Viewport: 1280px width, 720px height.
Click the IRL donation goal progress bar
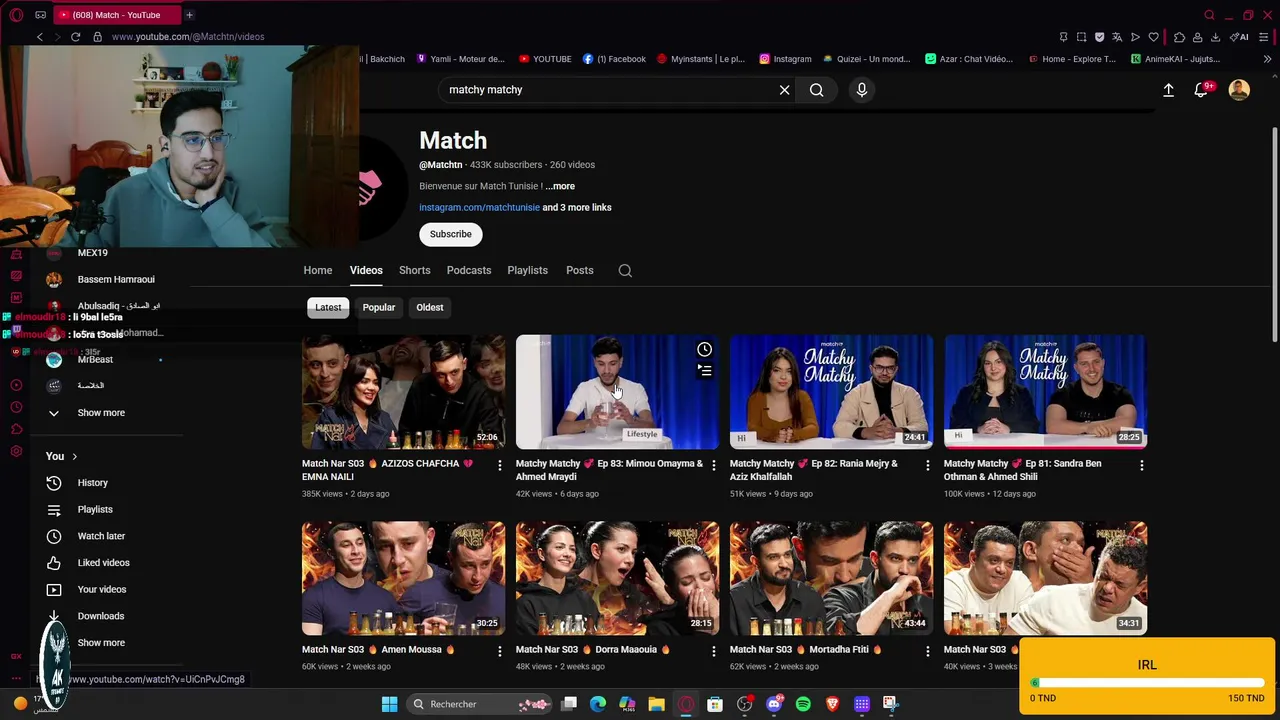[1146, 683]
